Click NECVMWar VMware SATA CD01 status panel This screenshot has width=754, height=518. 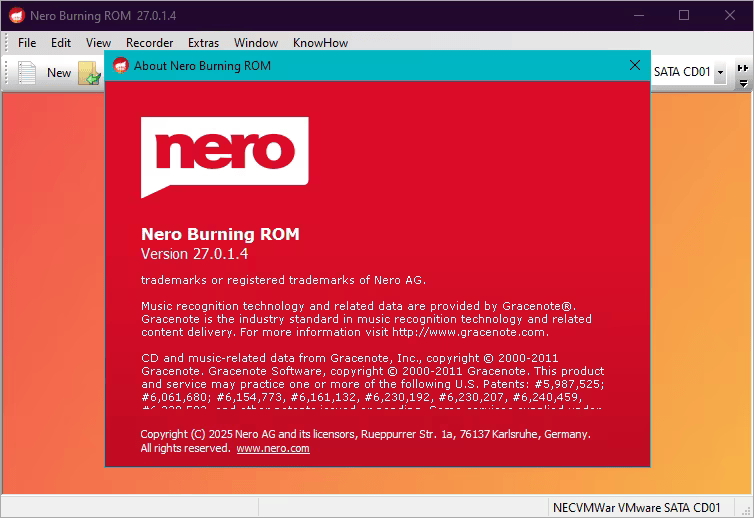tap(637, 506)
